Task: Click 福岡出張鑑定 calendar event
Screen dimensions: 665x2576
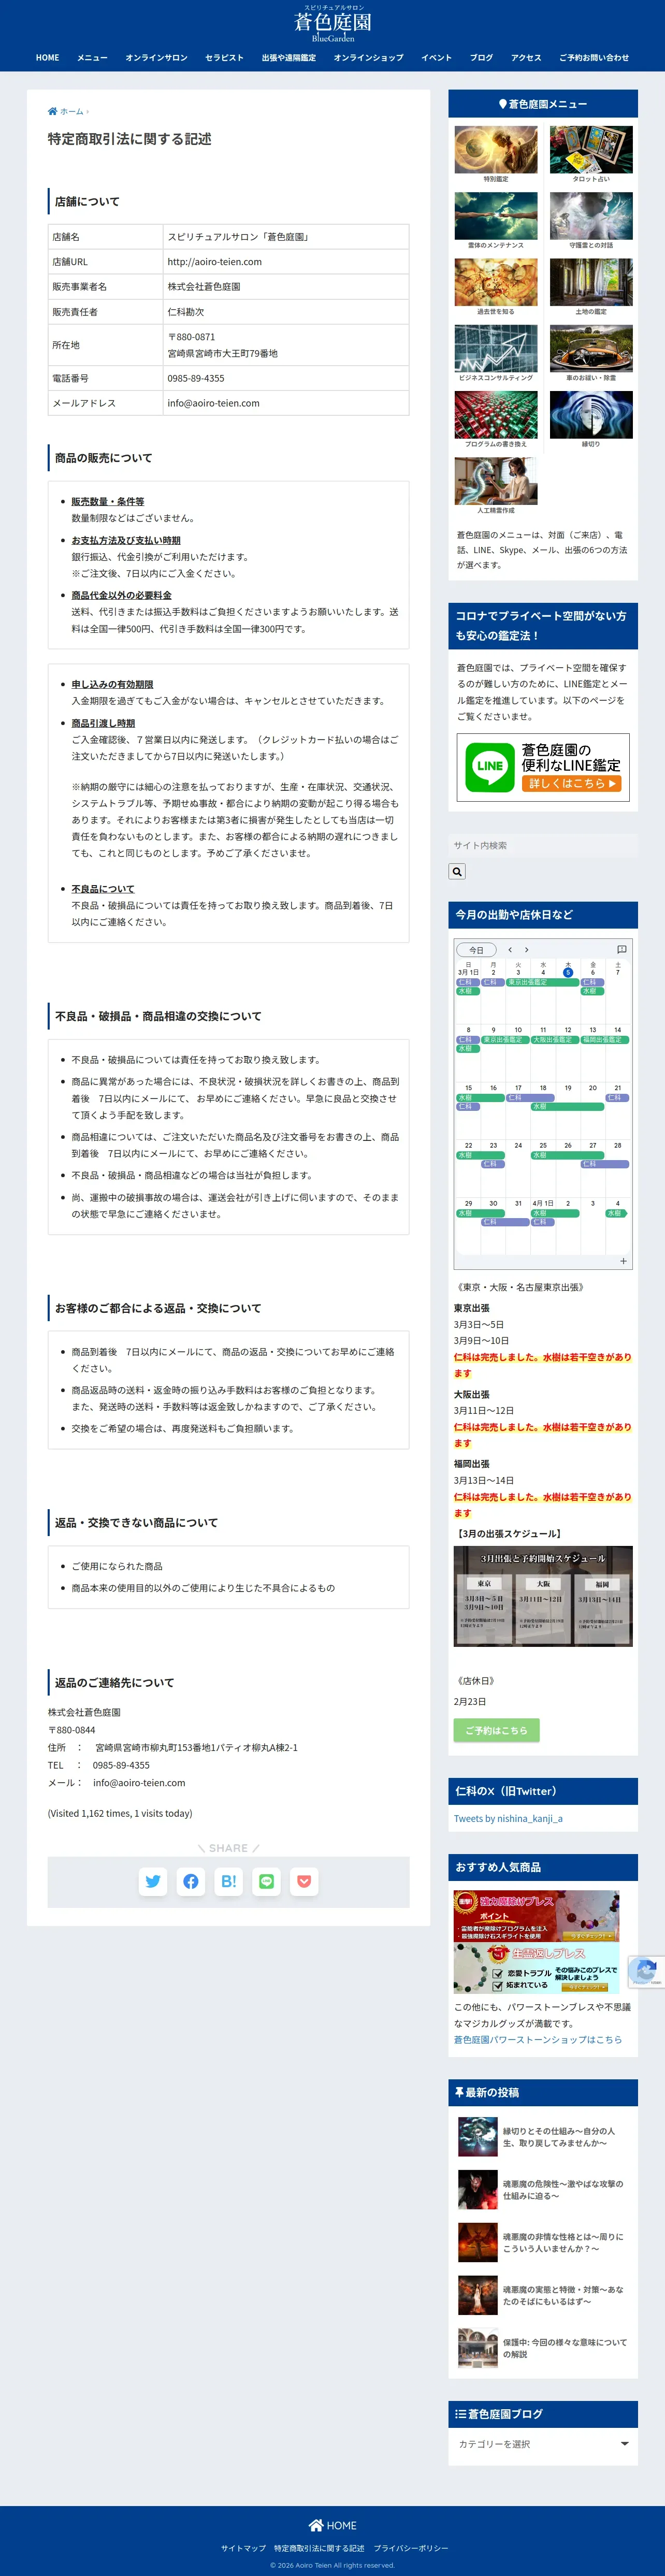Action: tap(605, 1039)
